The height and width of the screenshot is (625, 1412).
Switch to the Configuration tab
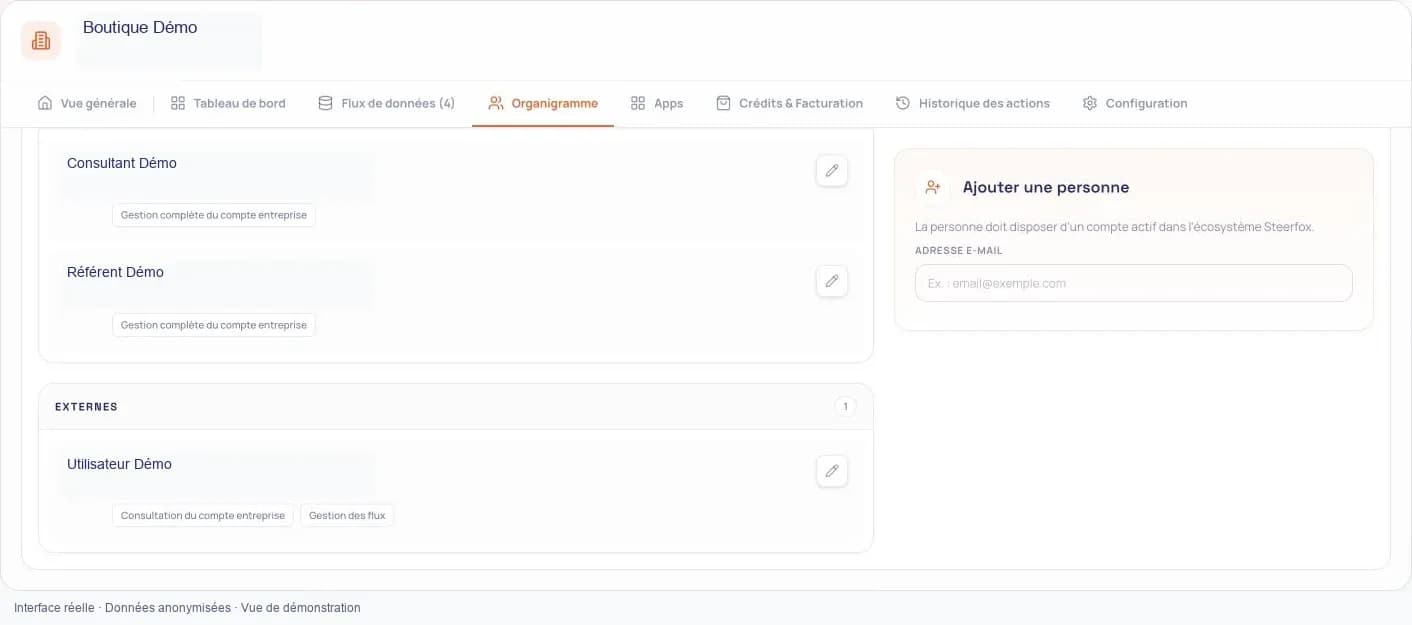(x=1135, y=103)
